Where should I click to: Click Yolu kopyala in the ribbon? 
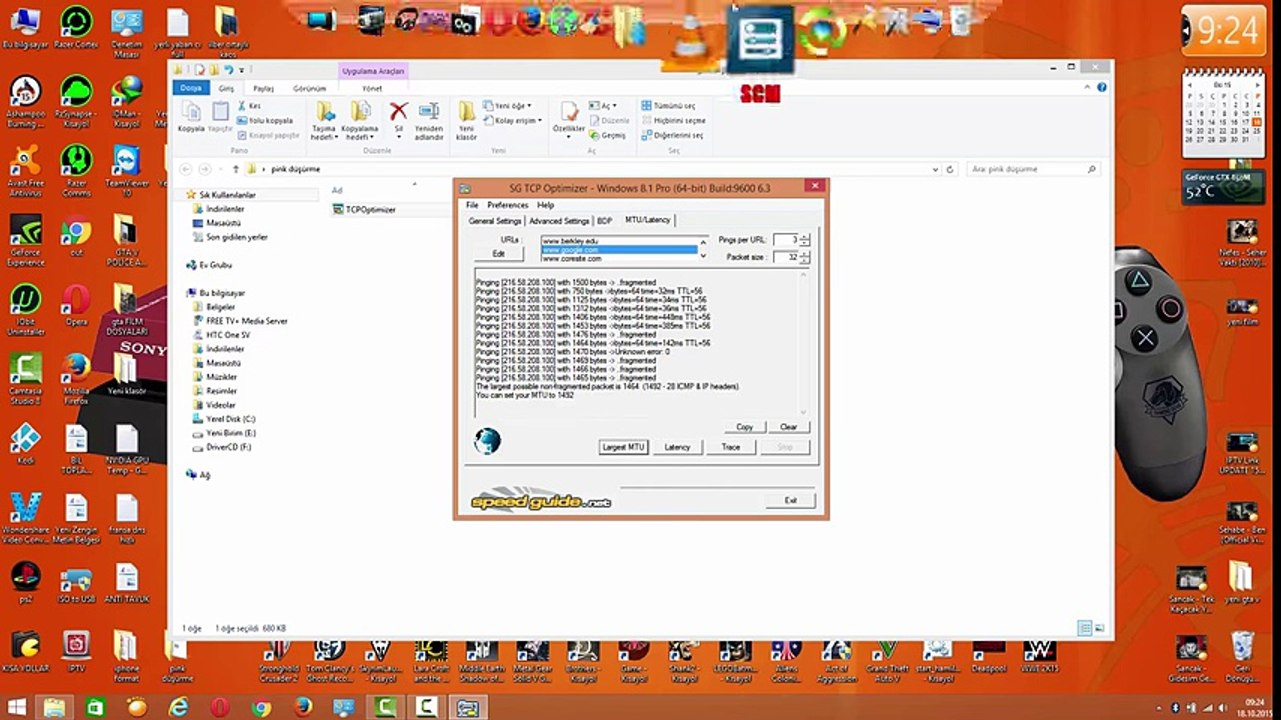(x=265, y=120)
